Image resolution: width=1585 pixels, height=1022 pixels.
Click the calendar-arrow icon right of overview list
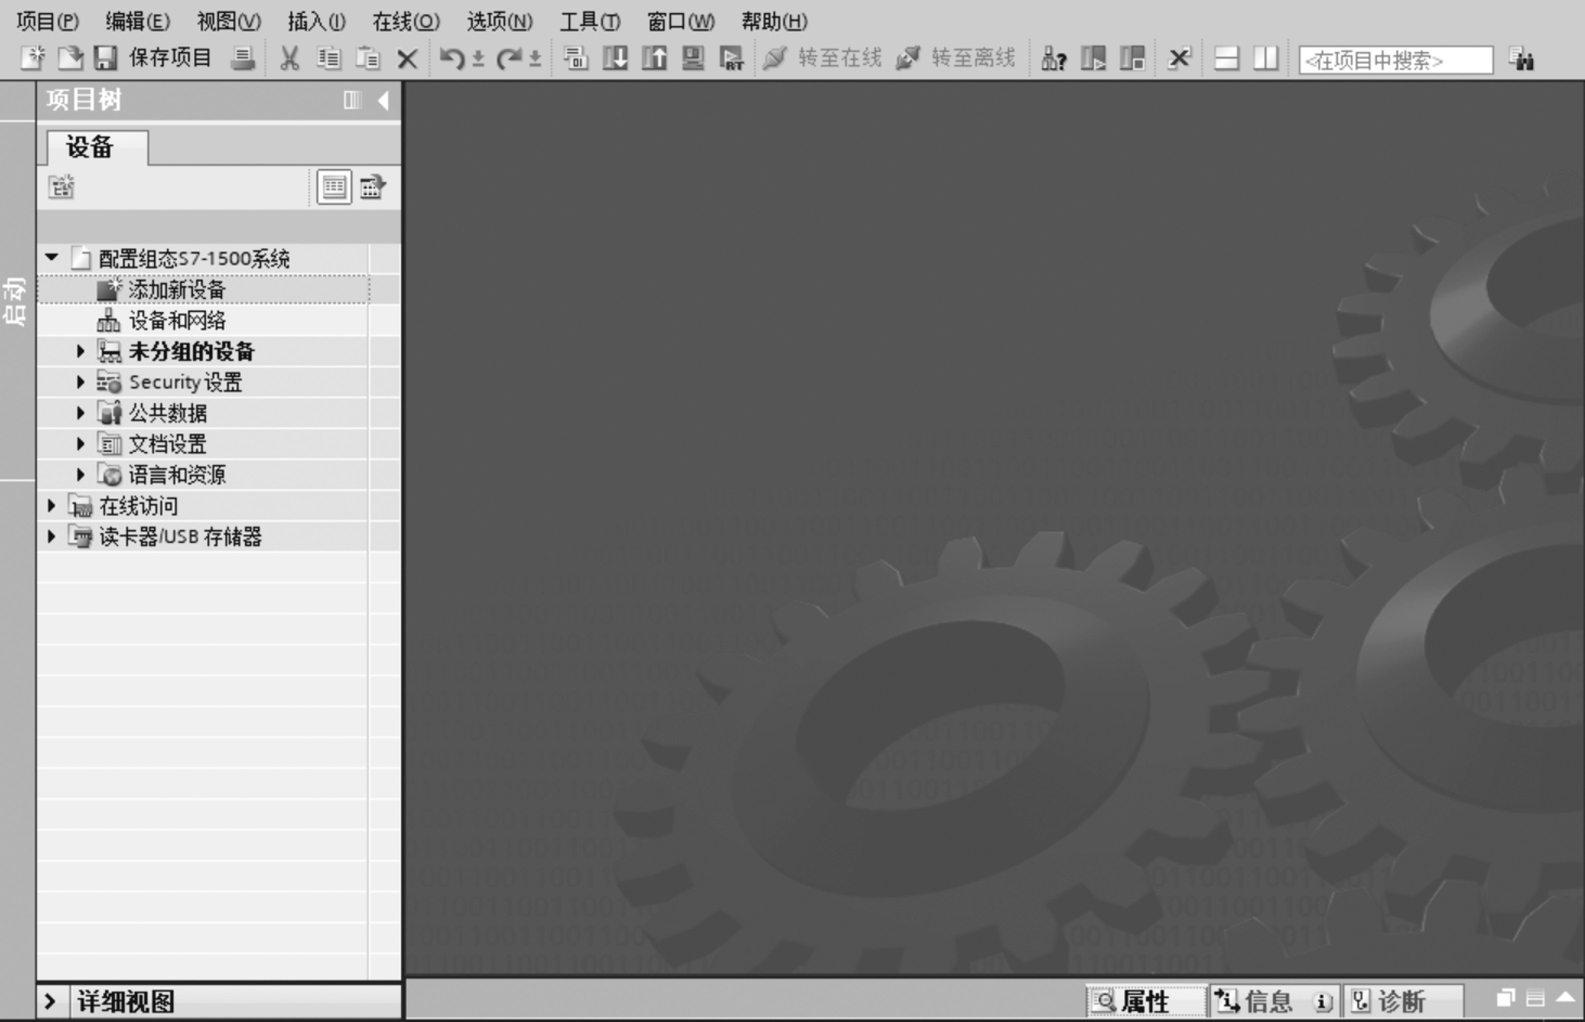[x=373, y=187]
